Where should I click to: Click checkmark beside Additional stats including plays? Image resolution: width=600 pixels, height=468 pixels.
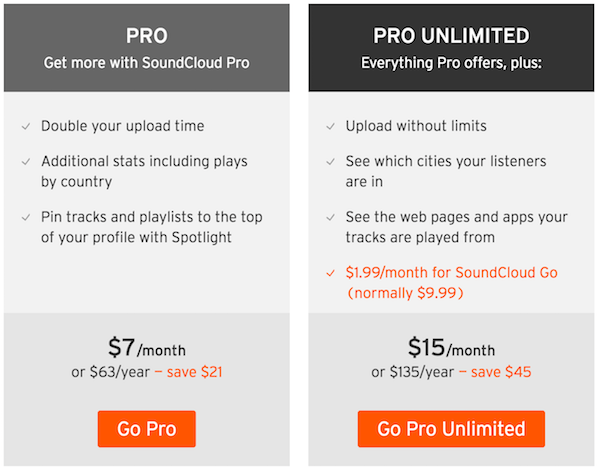(x=26, y=162)
